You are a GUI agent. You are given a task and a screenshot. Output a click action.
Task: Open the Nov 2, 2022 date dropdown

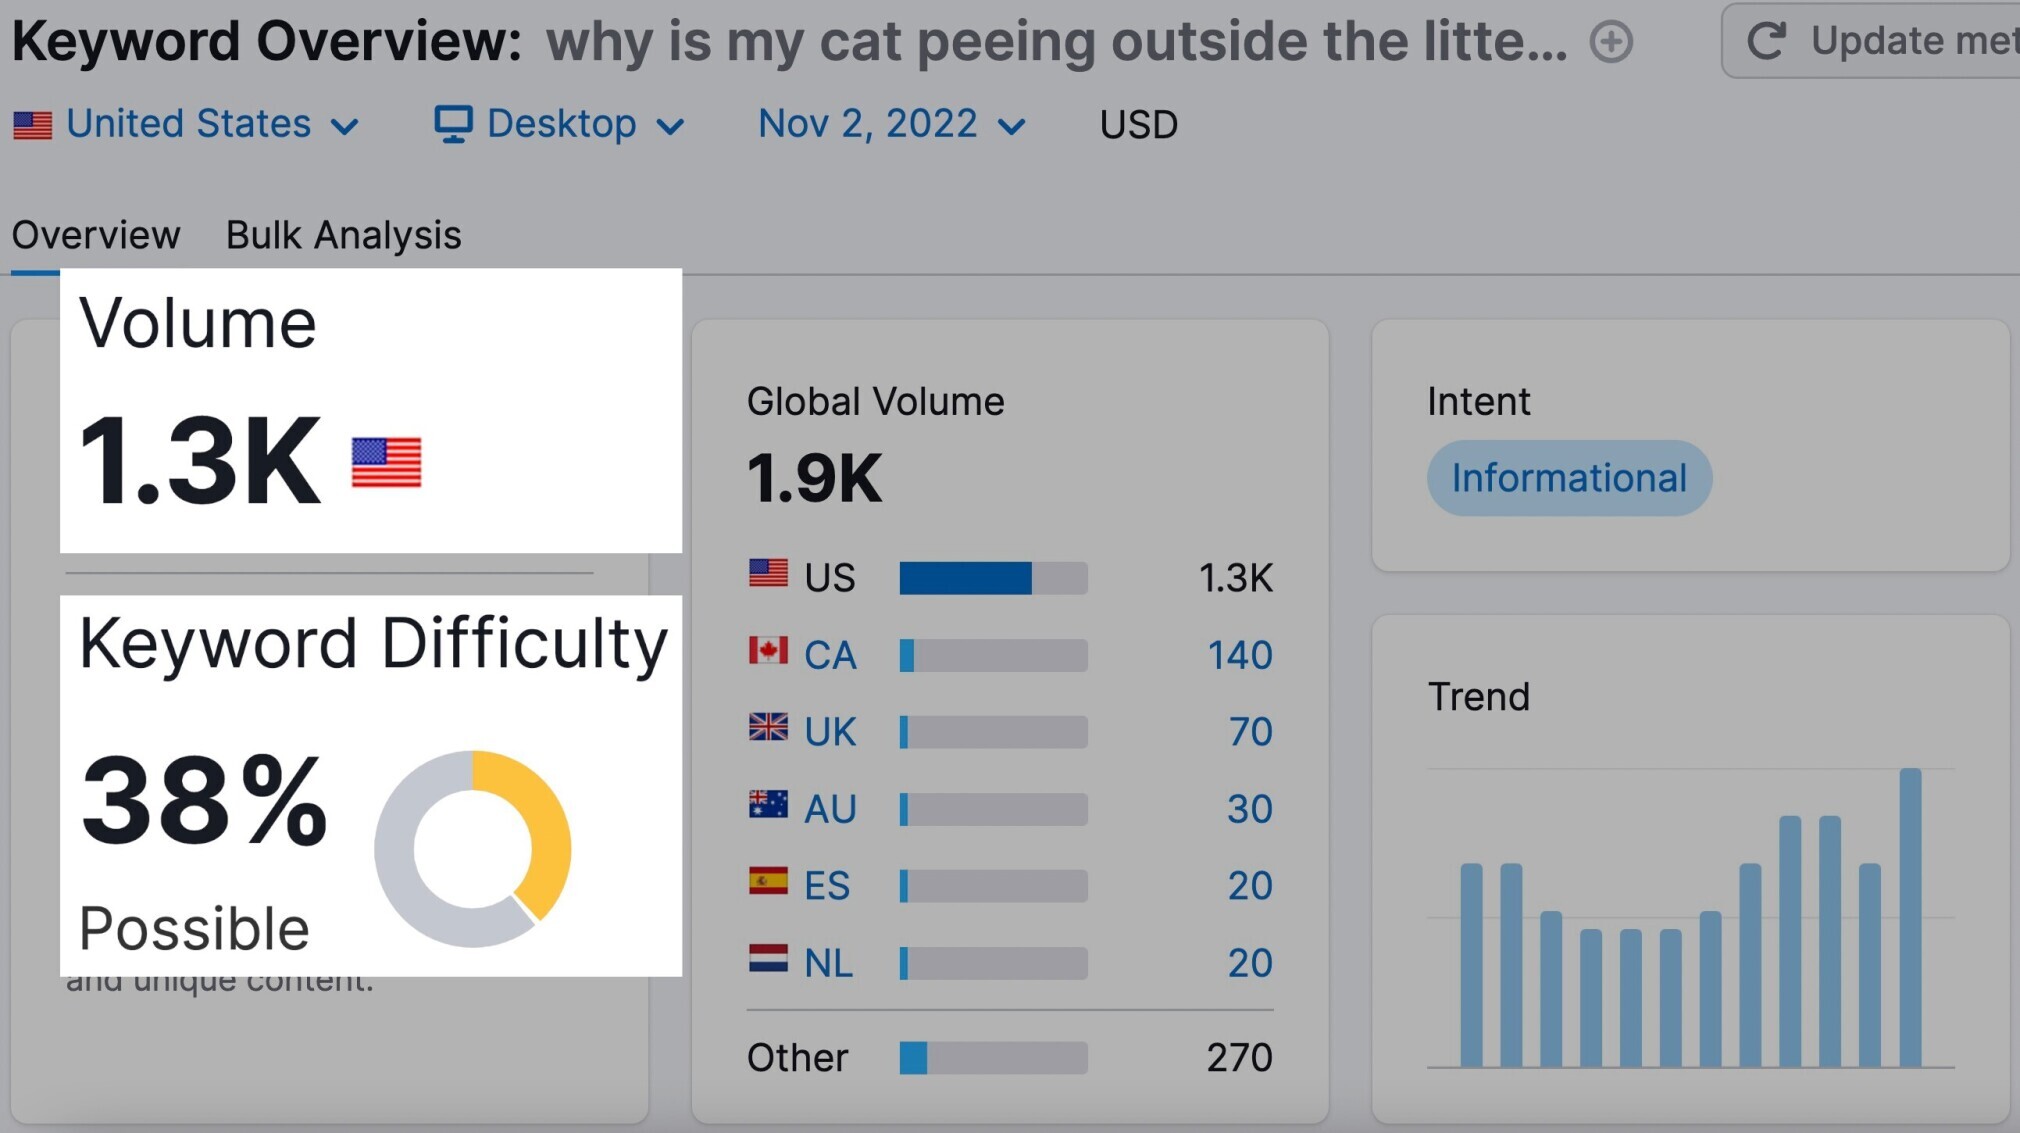tap(891, 125)
